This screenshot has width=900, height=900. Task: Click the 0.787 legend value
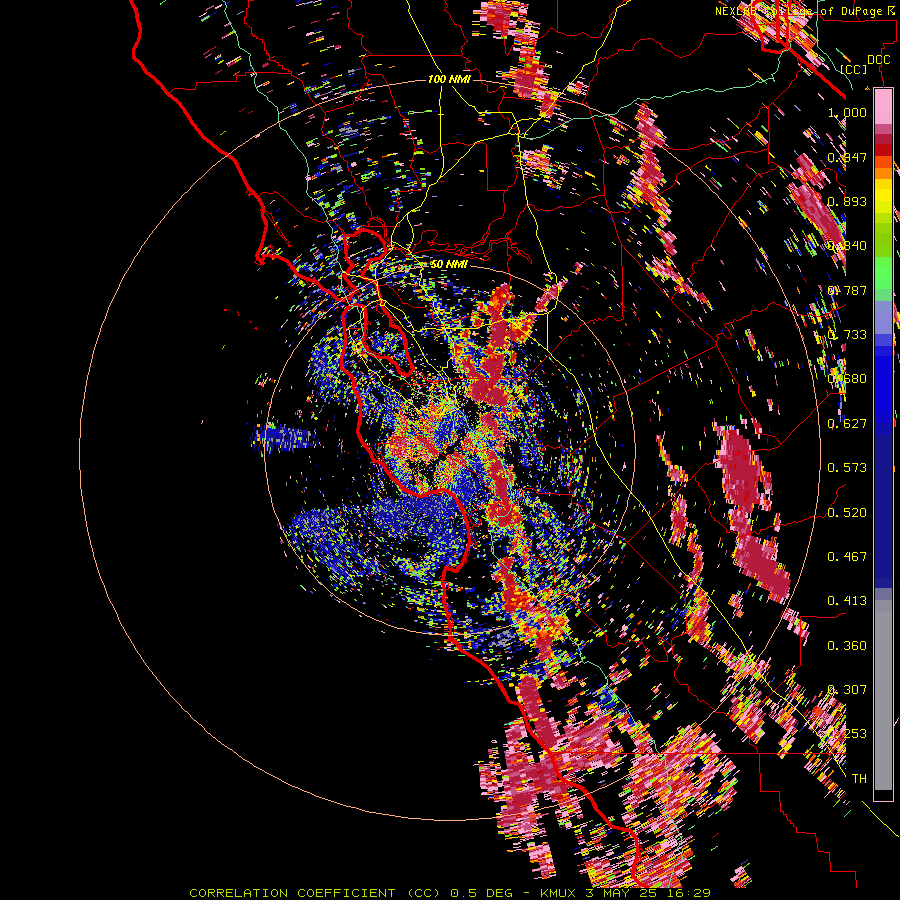(847, 290)
